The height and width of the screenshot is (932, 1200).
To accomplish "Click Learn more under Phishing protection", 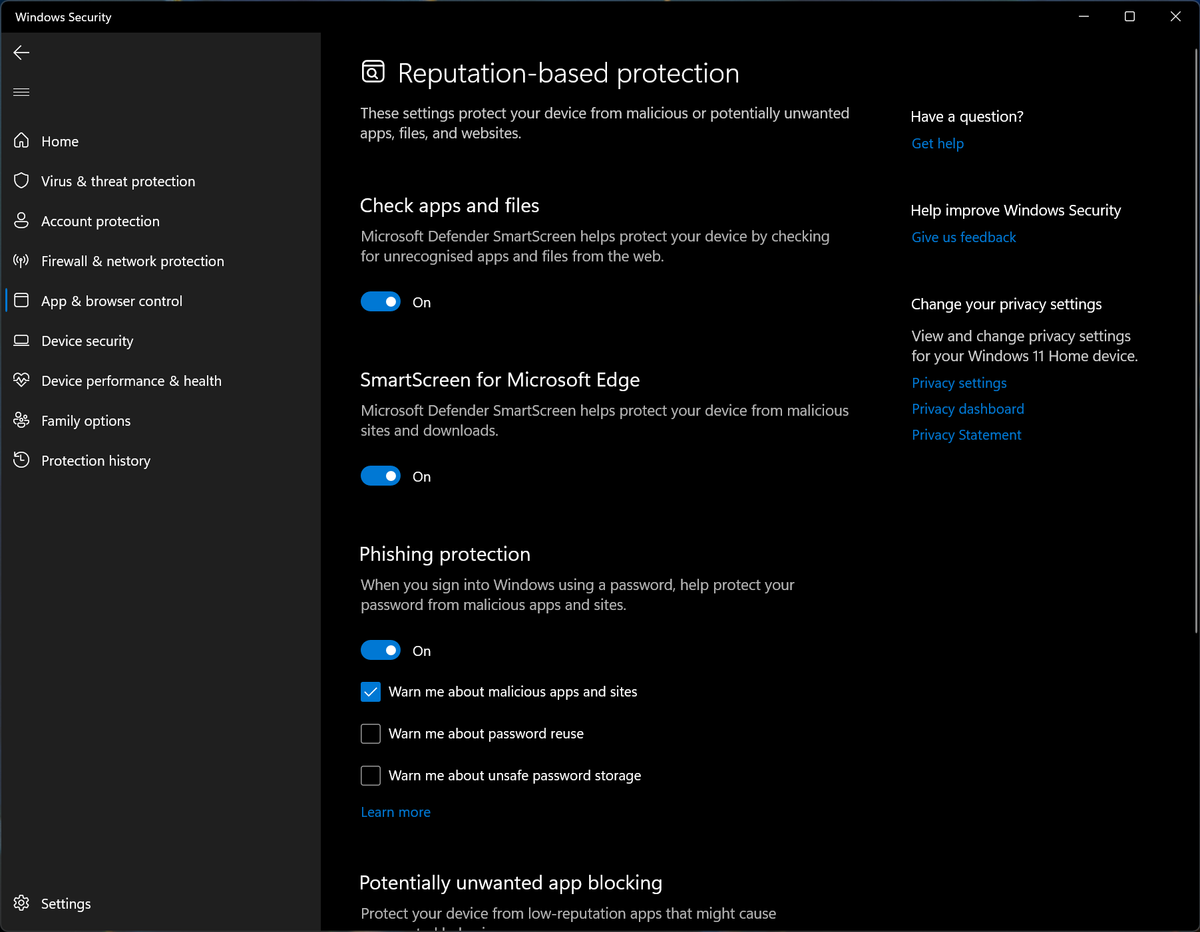I will [x=395, y=812].
